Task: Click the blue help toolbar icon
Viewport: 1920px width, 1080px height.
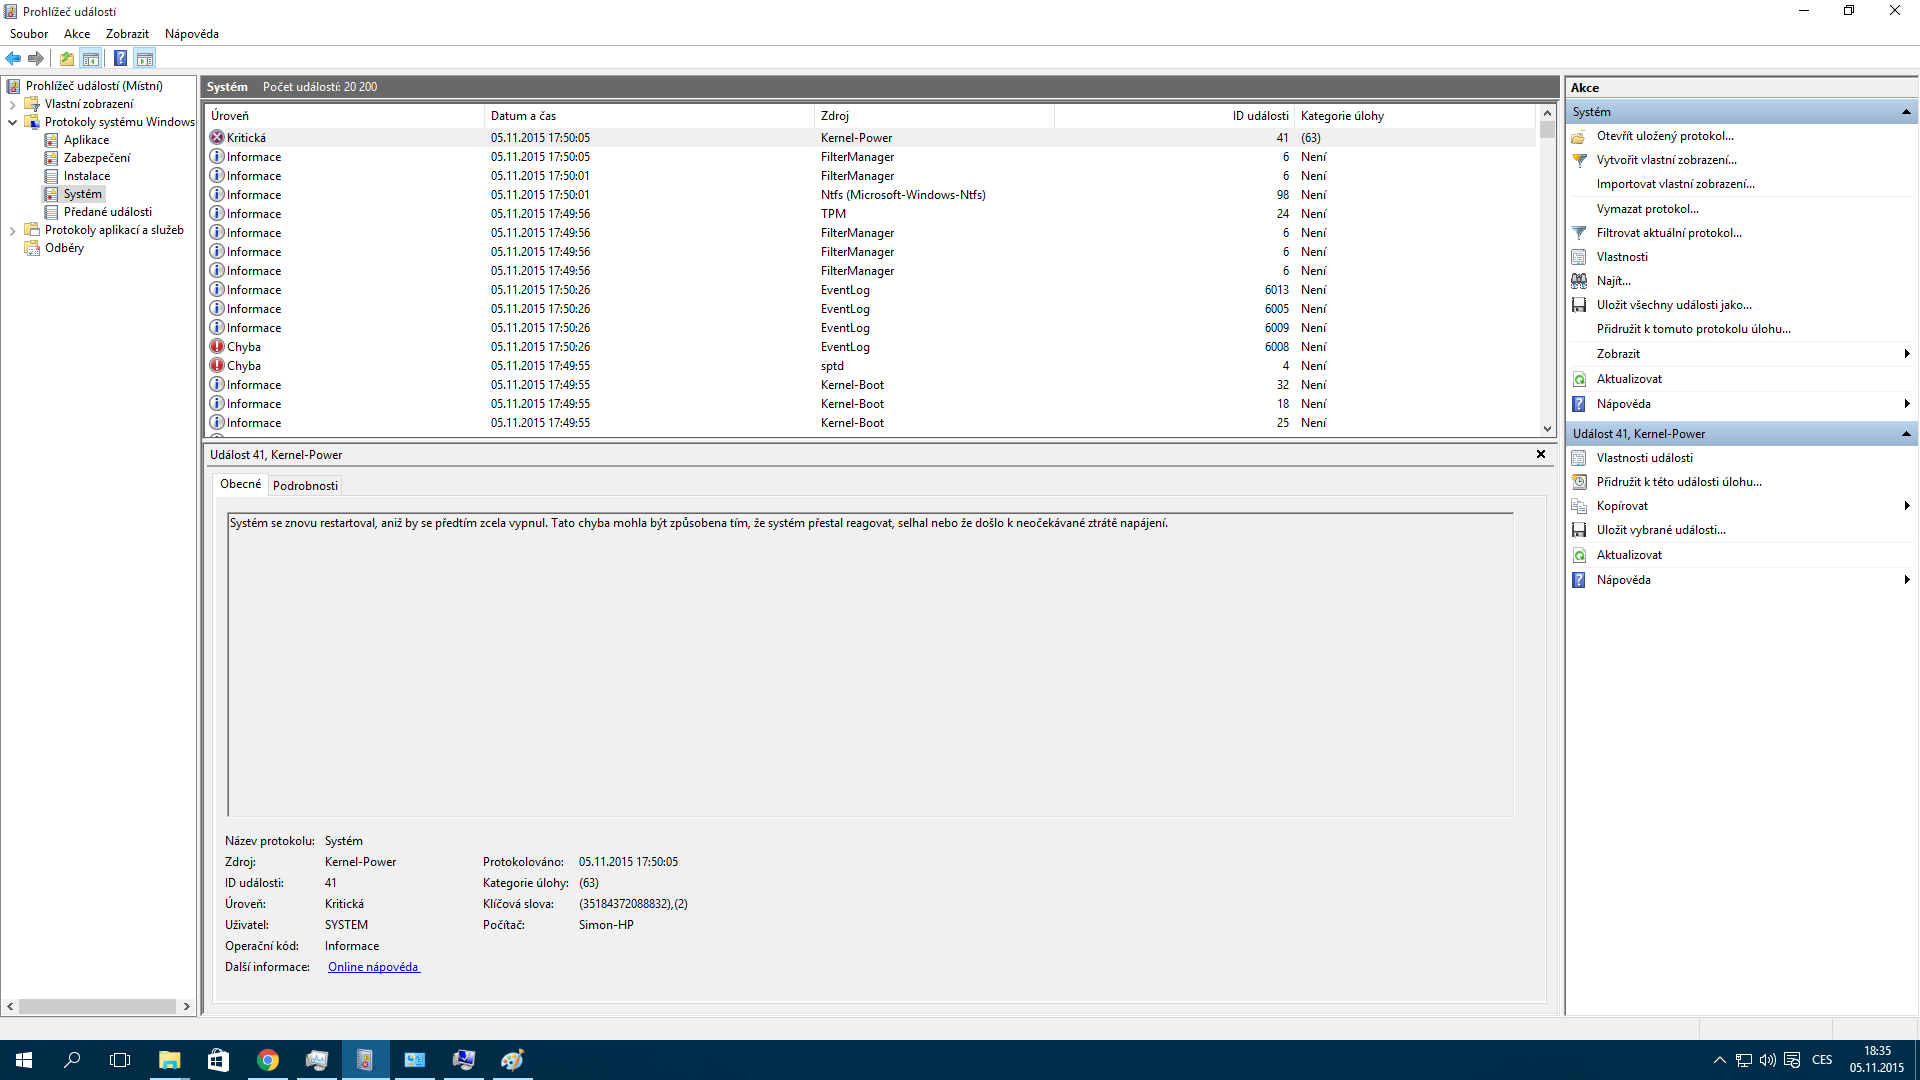Action: click(x=120, y=58)
